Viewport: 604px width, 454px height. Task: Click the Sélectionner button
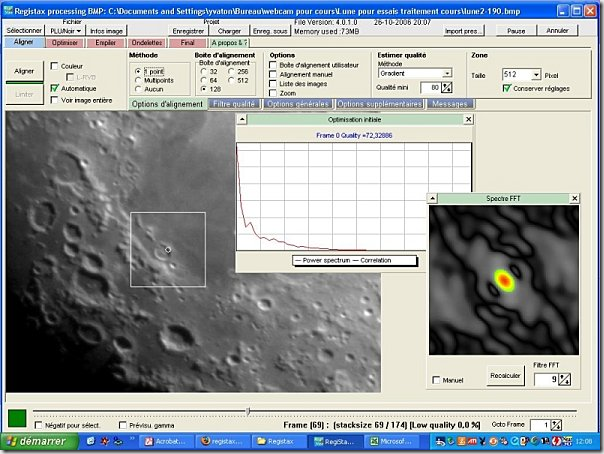pos(24,30)
